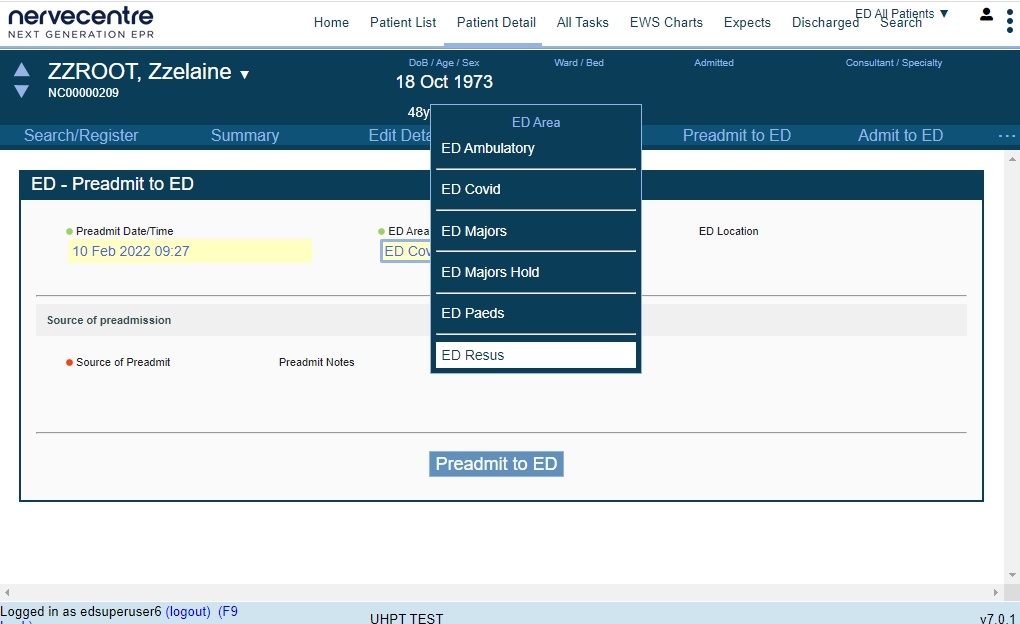Open Search/Register in the patient toolbar
This screenshot has width=1020, height=624.
81,135
